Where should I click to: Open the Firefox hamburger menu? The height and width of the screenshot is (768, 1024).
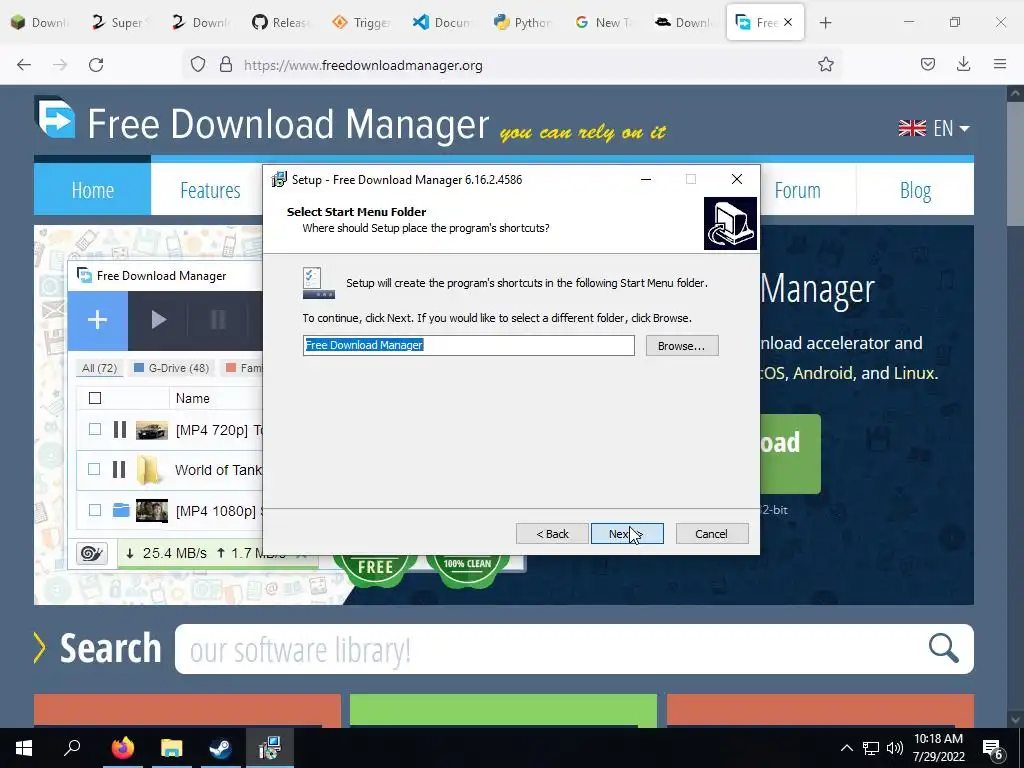[x=1000, y=64]
